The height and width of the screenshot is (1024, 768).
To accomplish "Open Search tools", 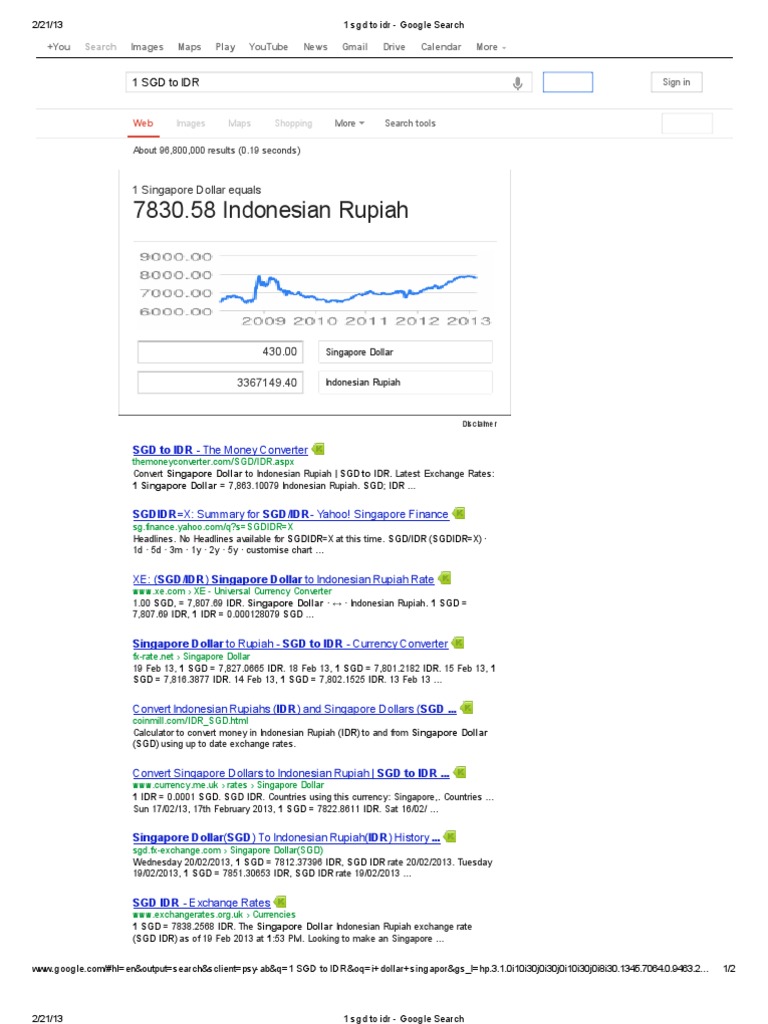I will tap(410, 123).
